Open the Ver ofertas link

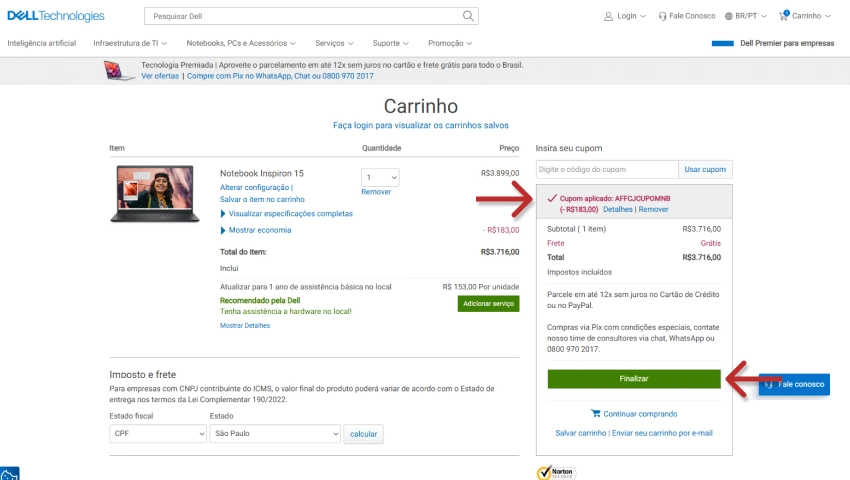tap(160, 76)
